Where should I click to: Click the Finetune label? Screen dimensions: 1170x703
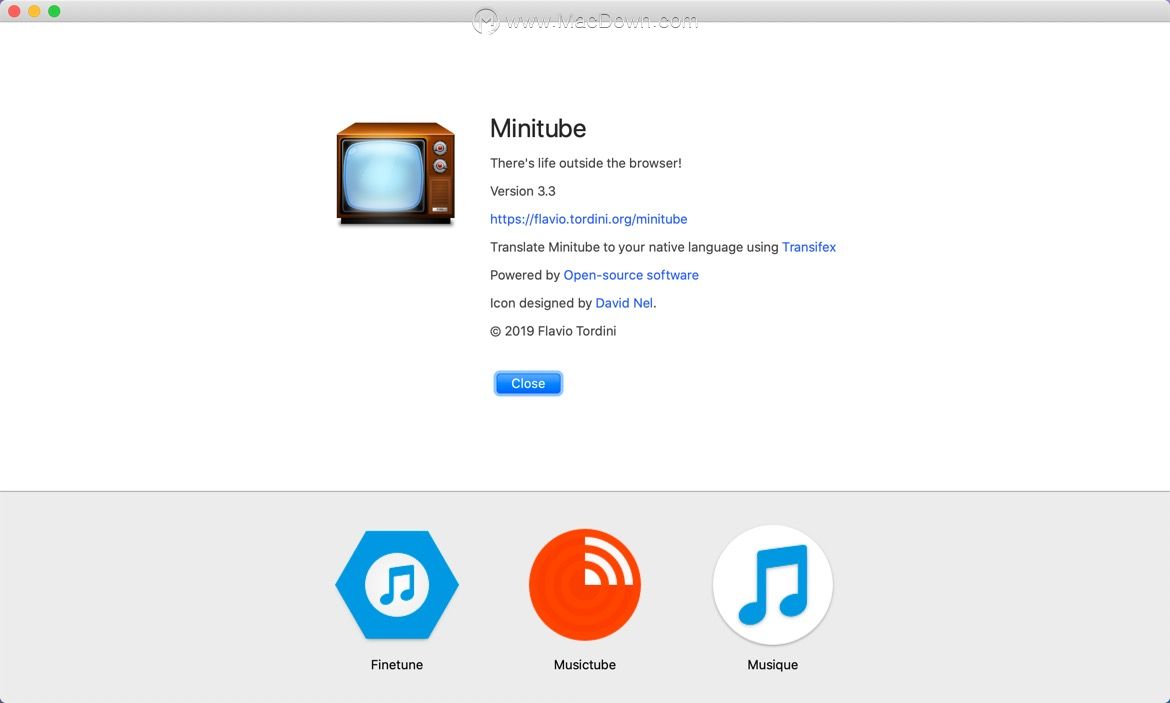tap(397, 665)
